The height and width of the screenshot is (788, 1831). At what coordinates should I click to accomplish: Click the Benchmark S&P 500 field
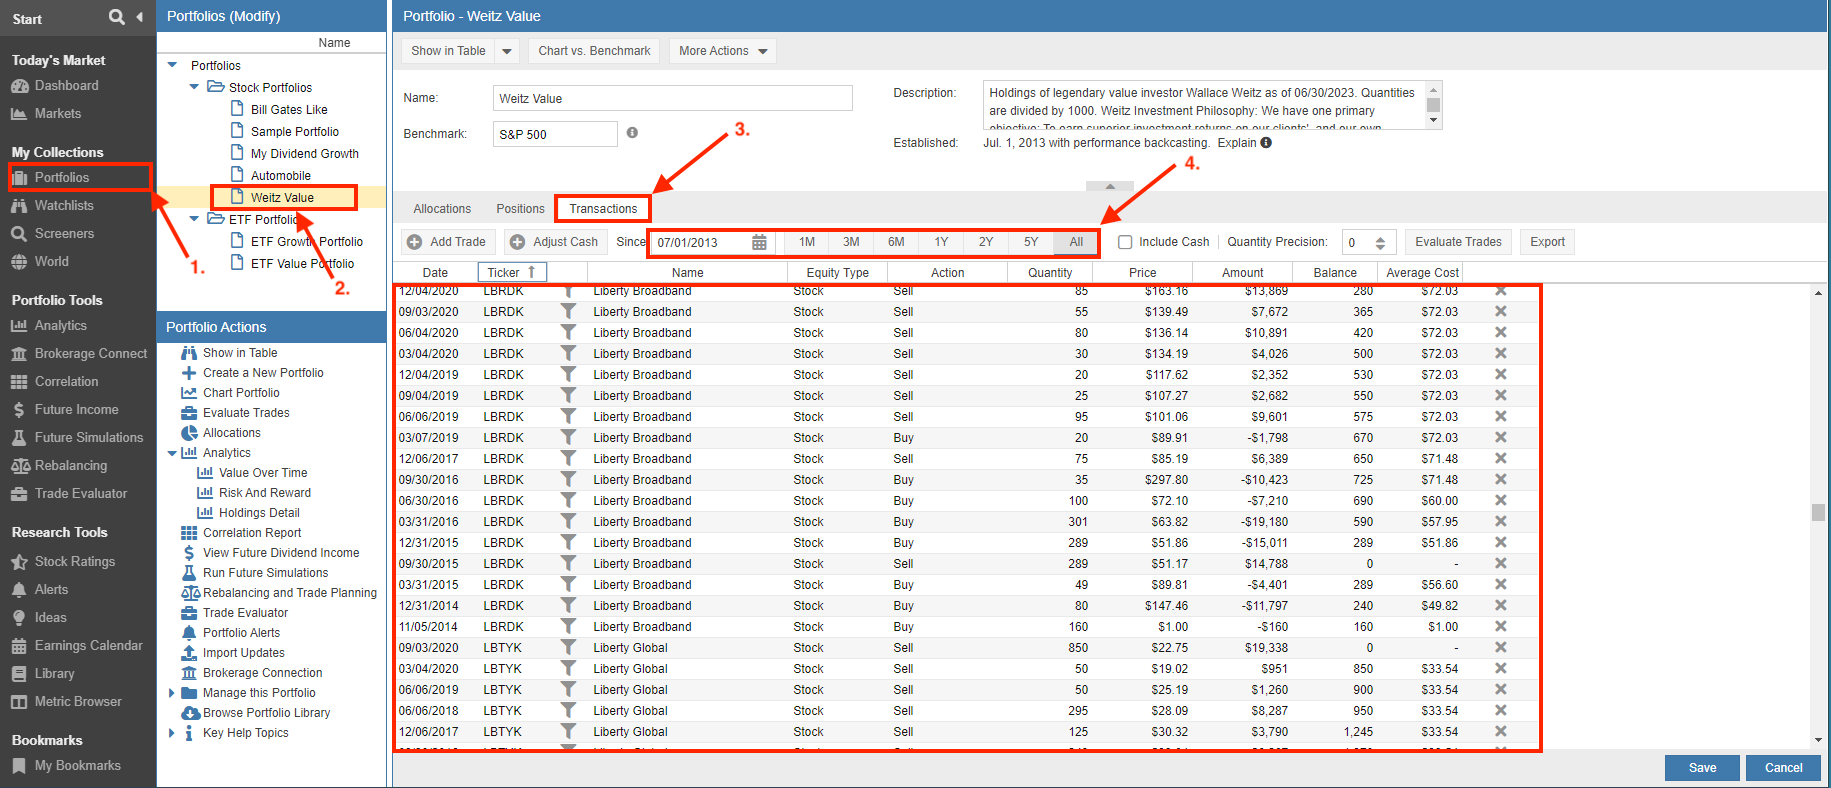click(555, 134)
